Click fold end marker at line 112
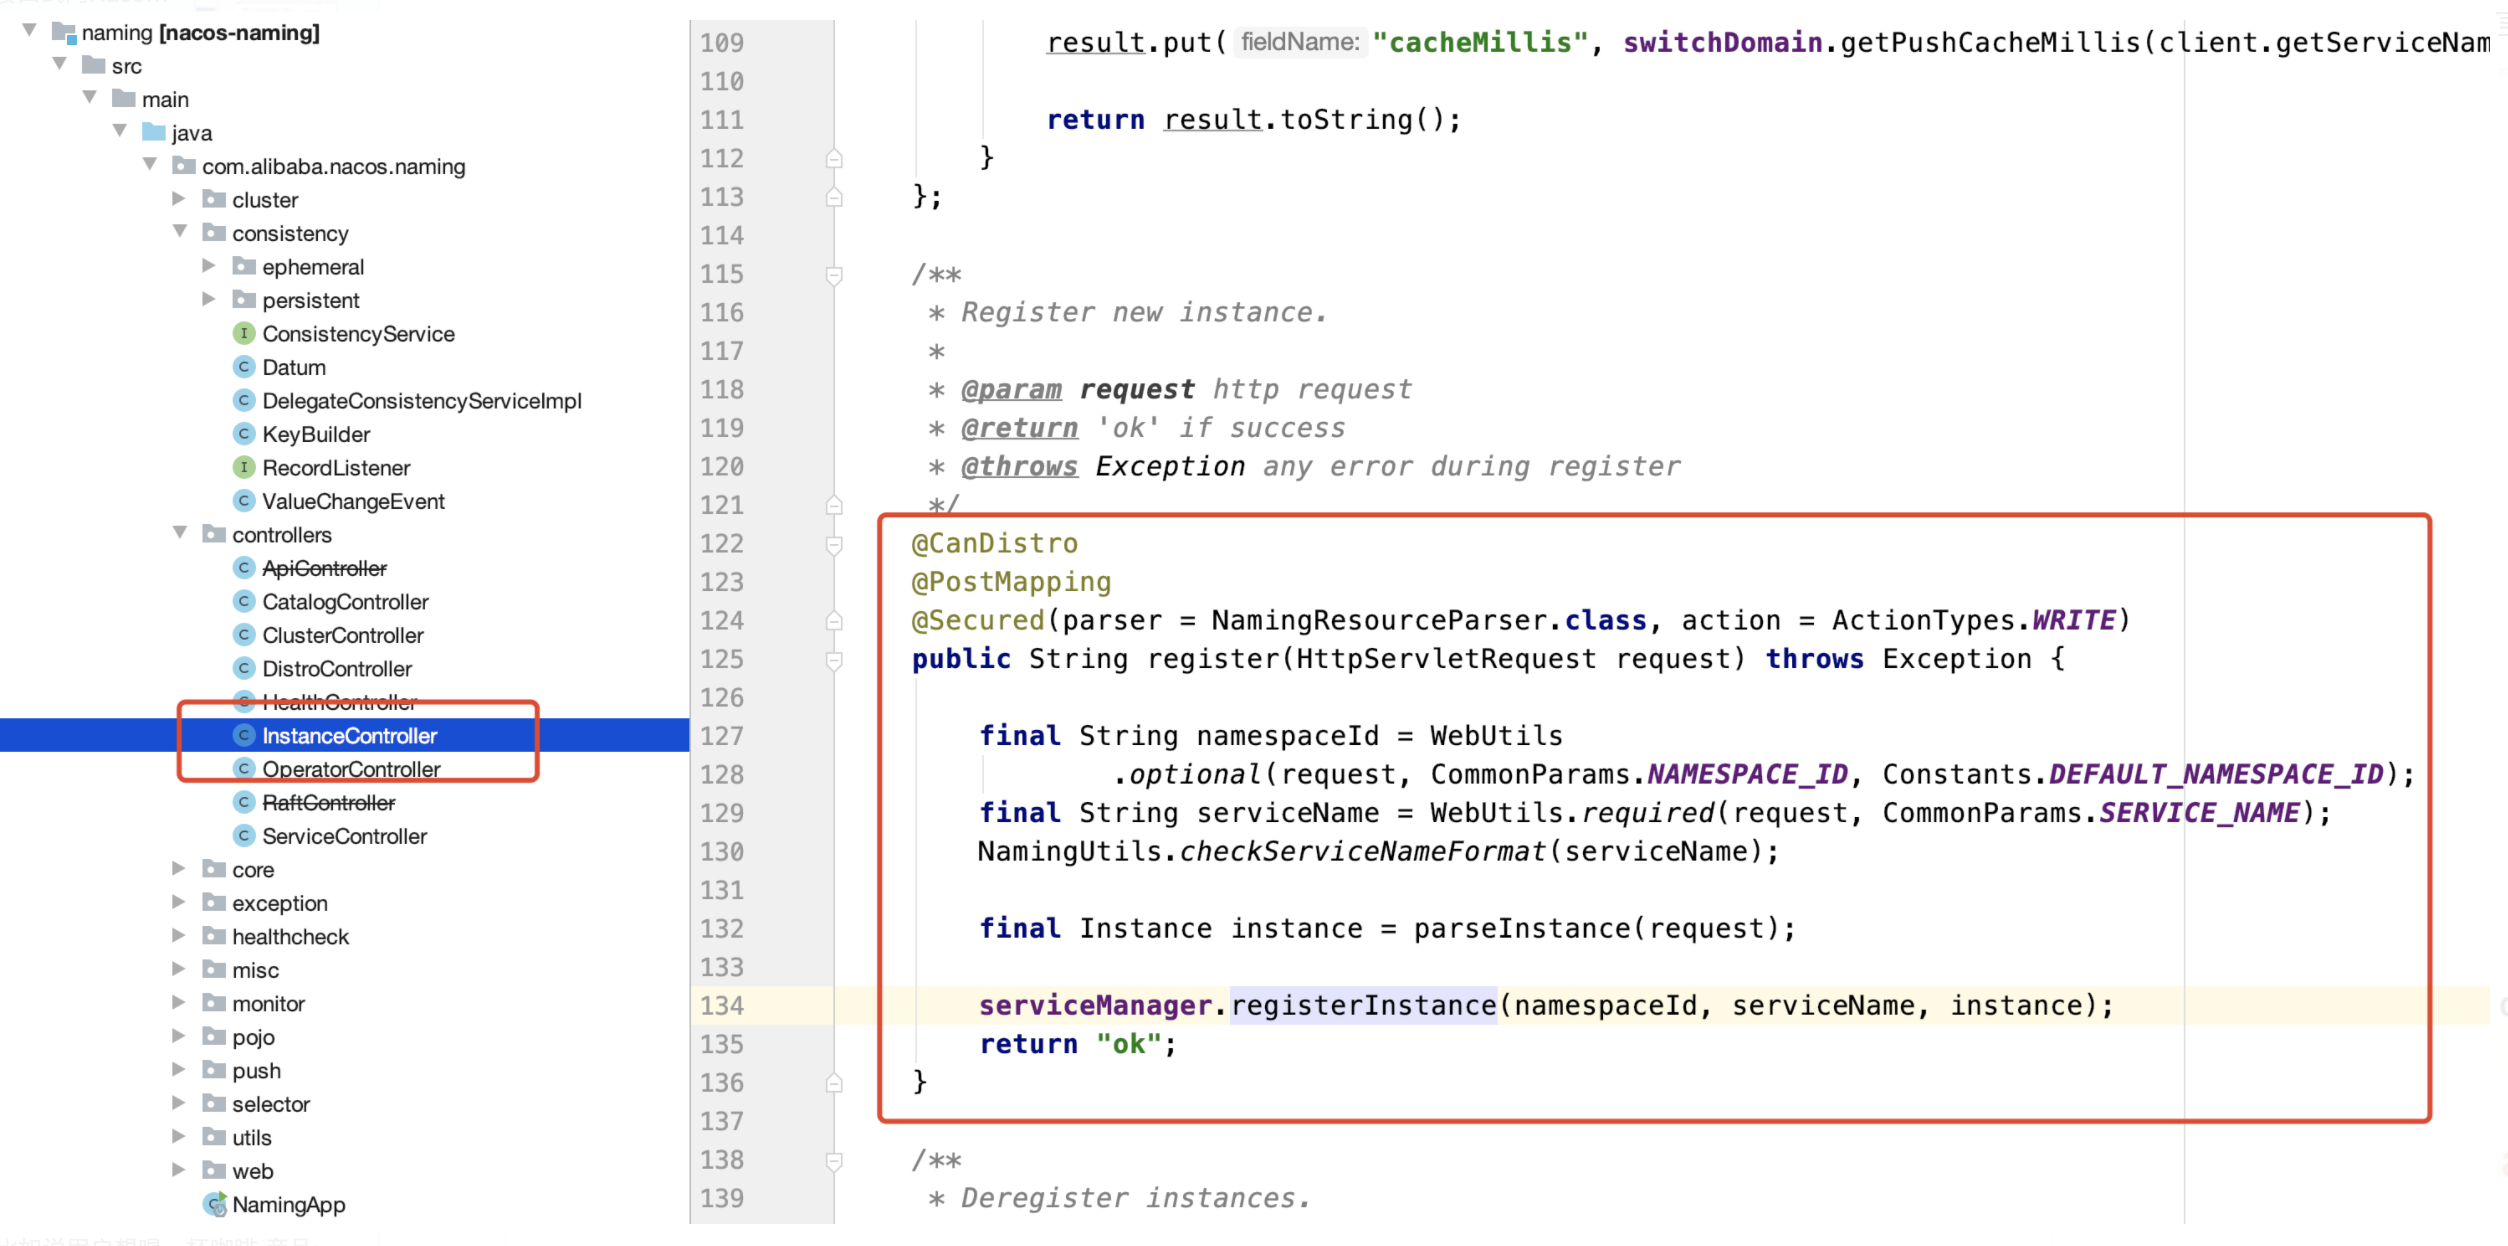2508x1246 pixels. 834,159
